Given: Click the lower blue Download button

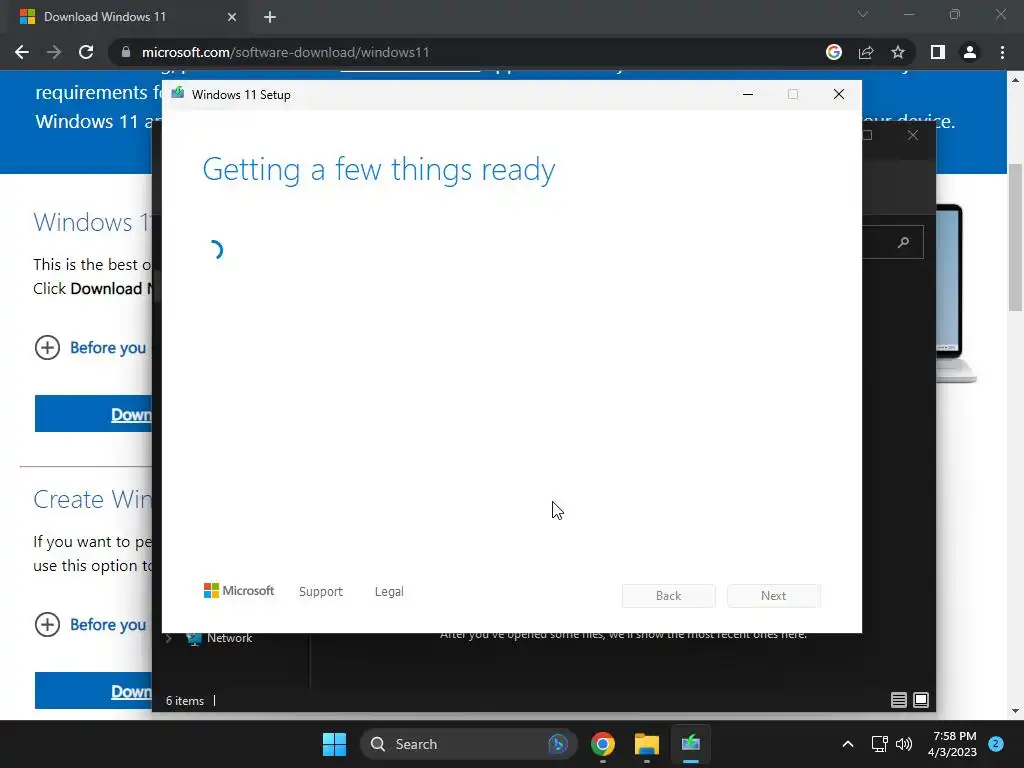Looking at the screenshot, I should pyautogui.click(x=93, y=690).
